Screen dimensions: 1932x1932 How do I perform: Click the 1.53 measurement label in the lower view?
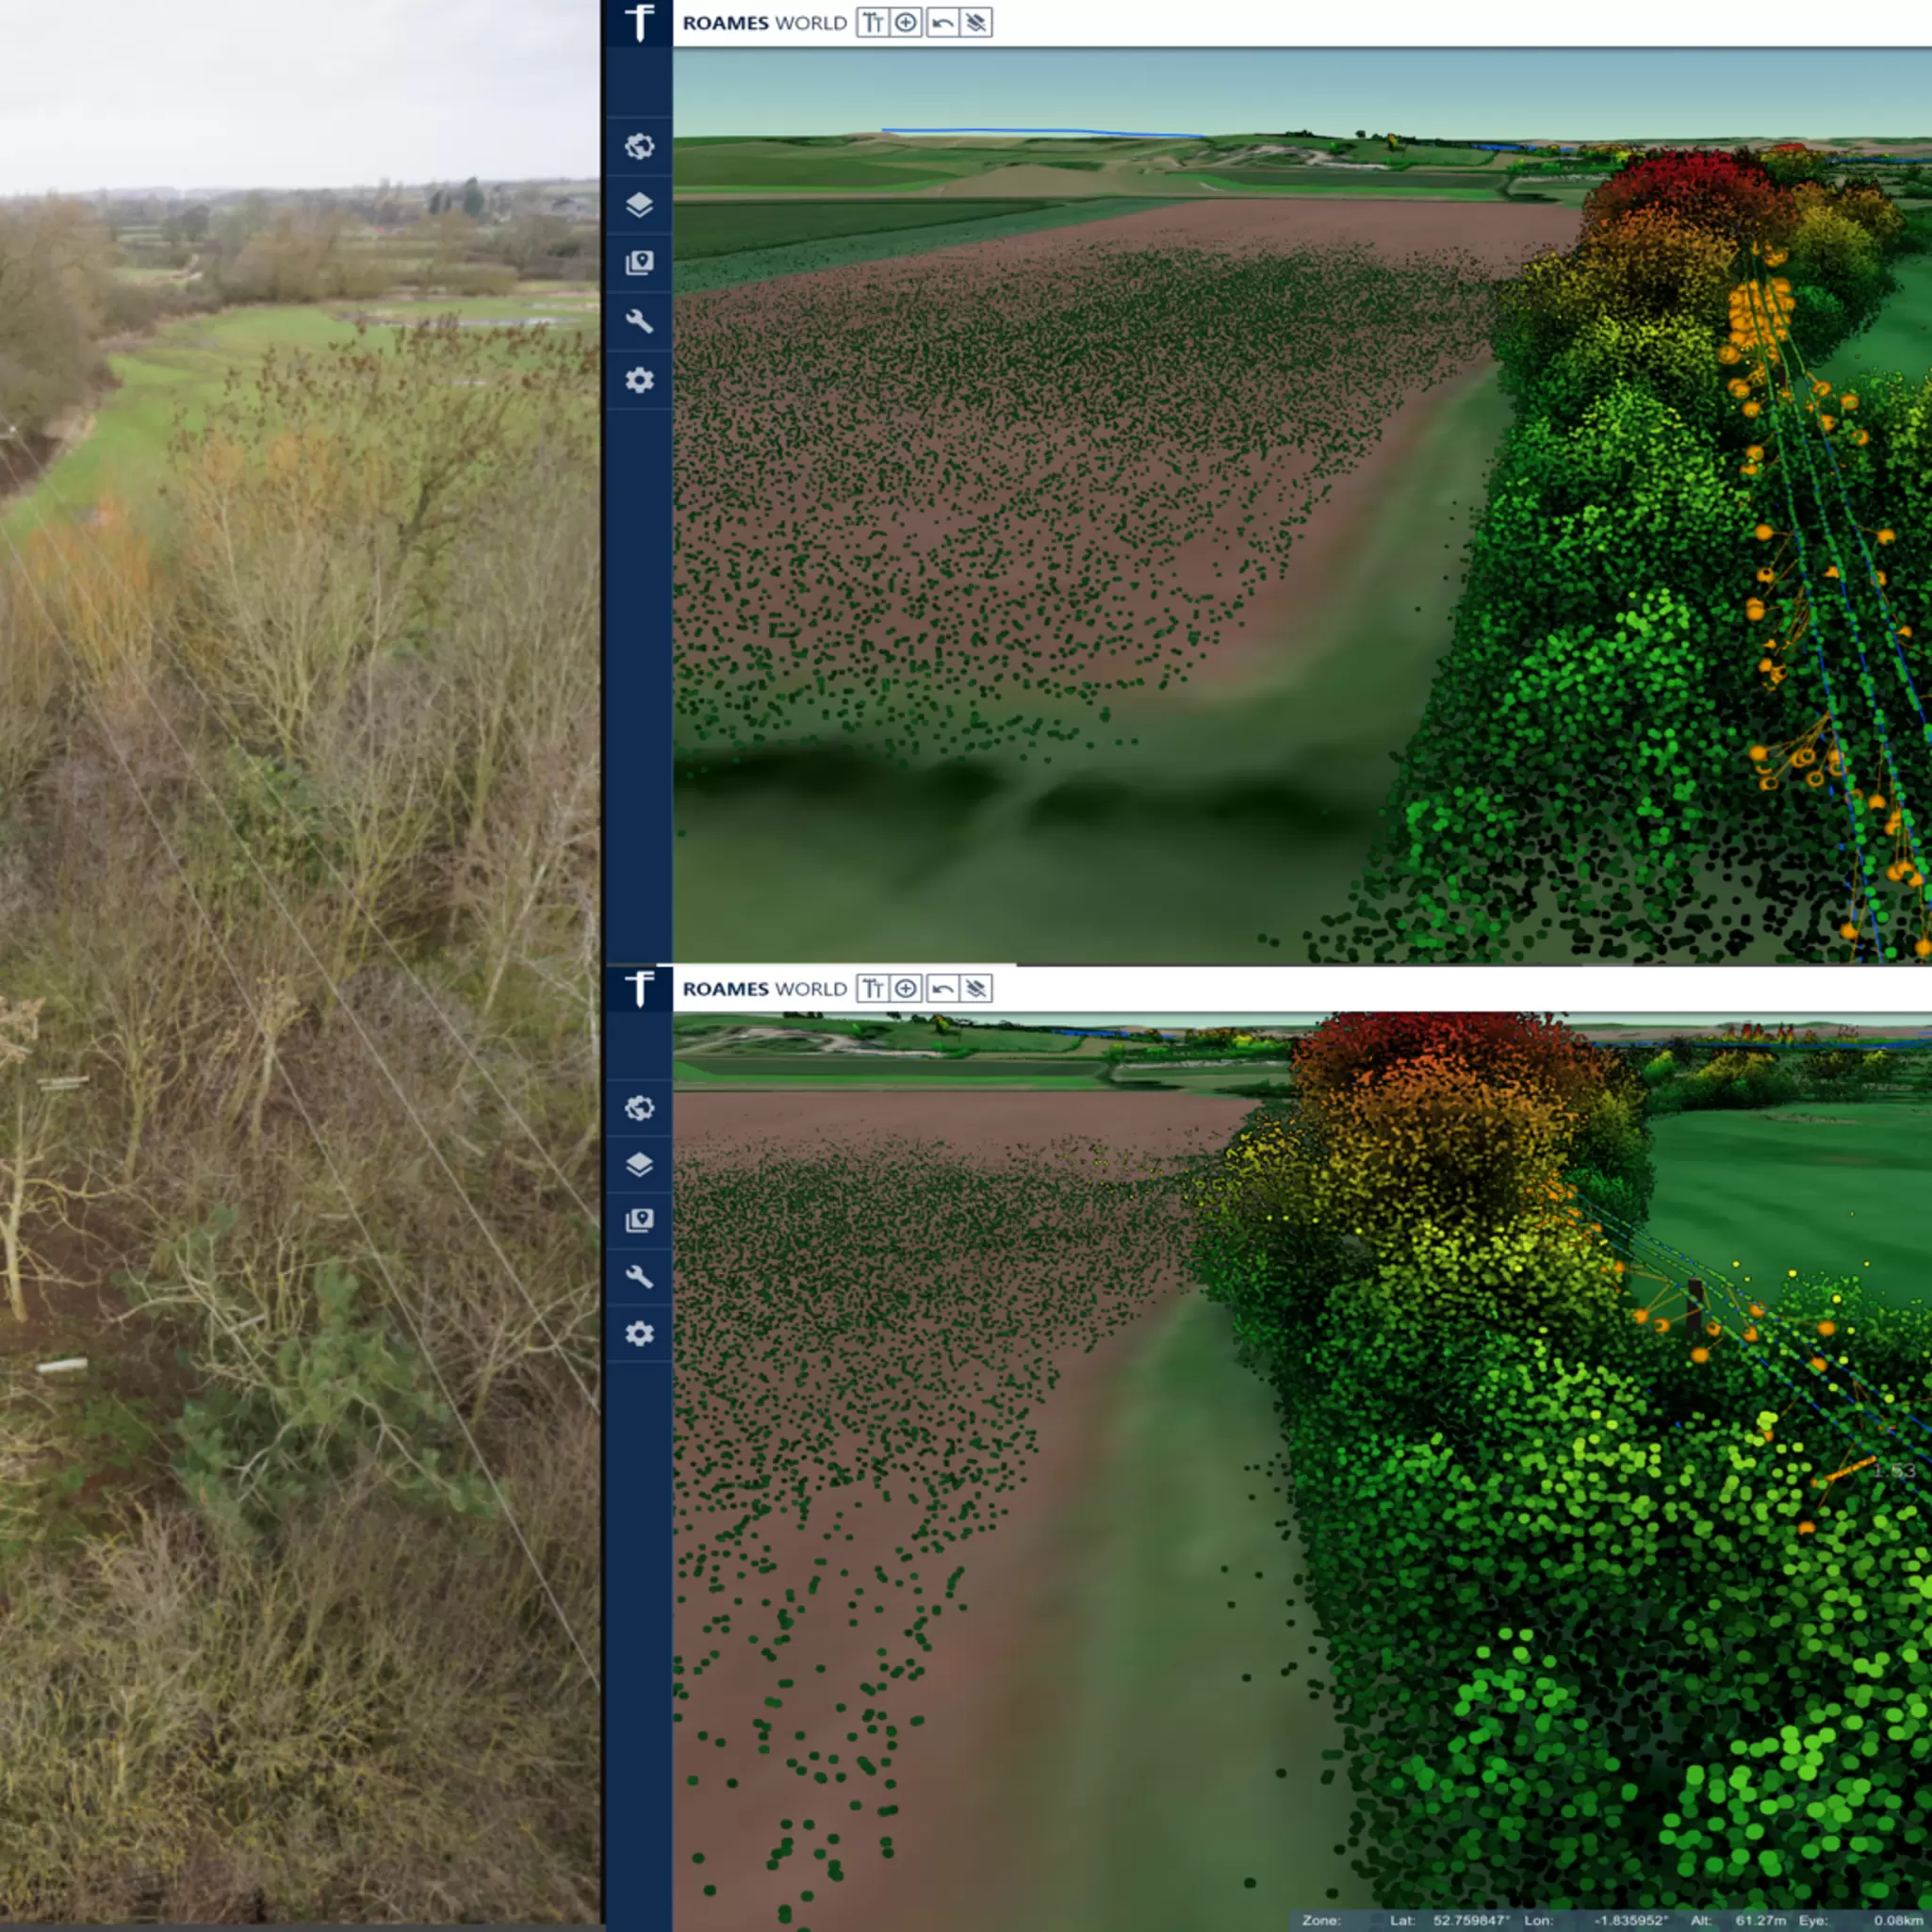[1894, 1471]
